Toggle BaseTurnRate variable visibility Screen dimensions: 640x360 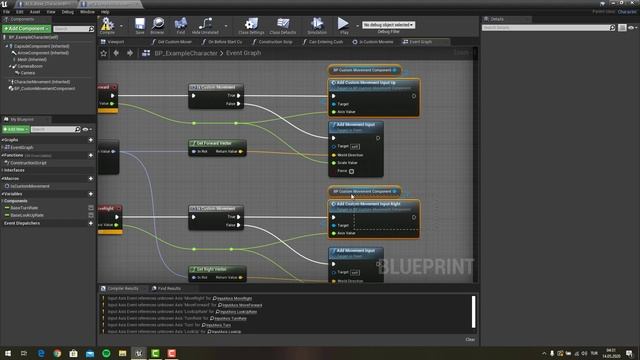(91, 208)
